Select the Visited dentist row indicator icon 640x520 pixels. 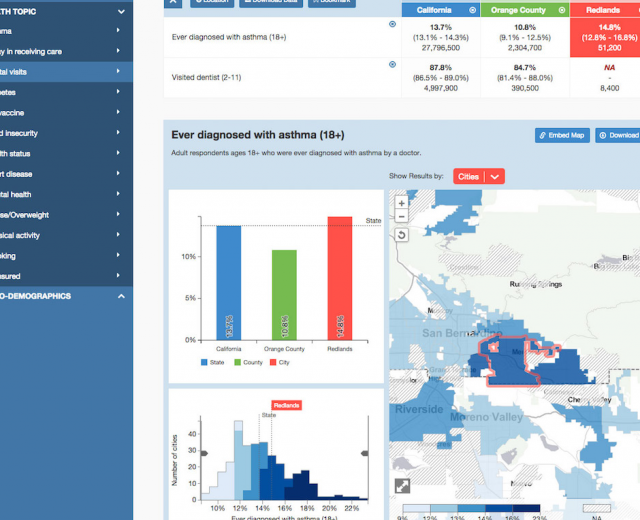pyautogui.click(x=392, y=64)
